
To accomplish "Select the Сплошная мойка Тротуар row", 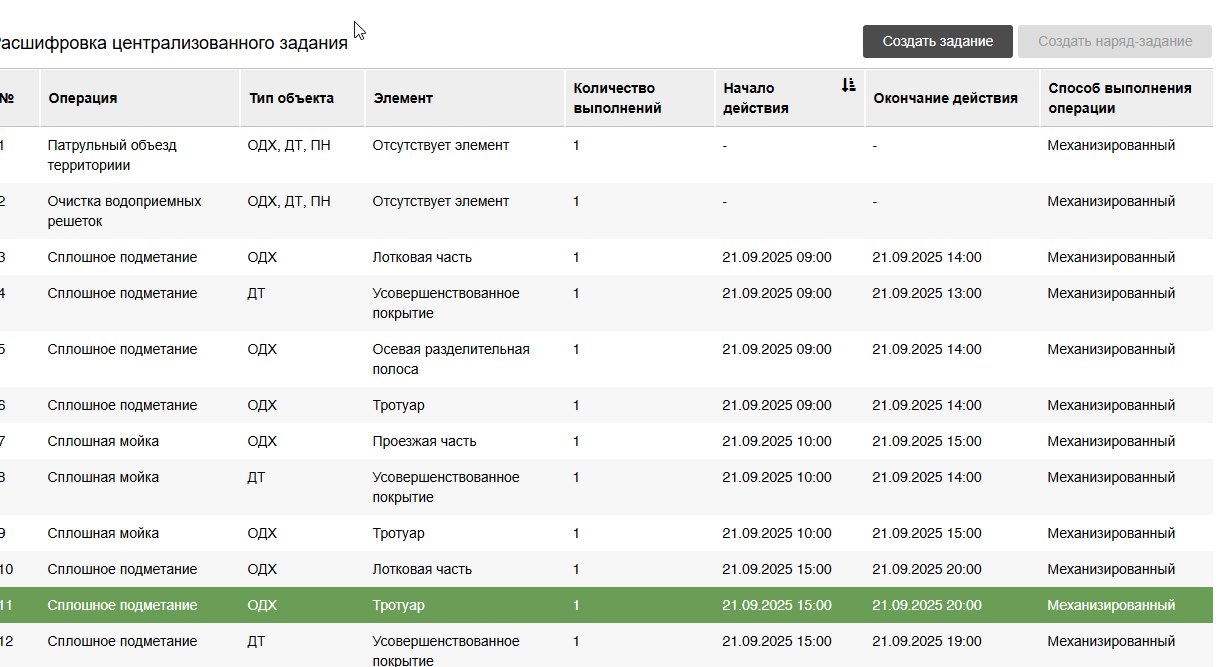I will coord(606,533).
